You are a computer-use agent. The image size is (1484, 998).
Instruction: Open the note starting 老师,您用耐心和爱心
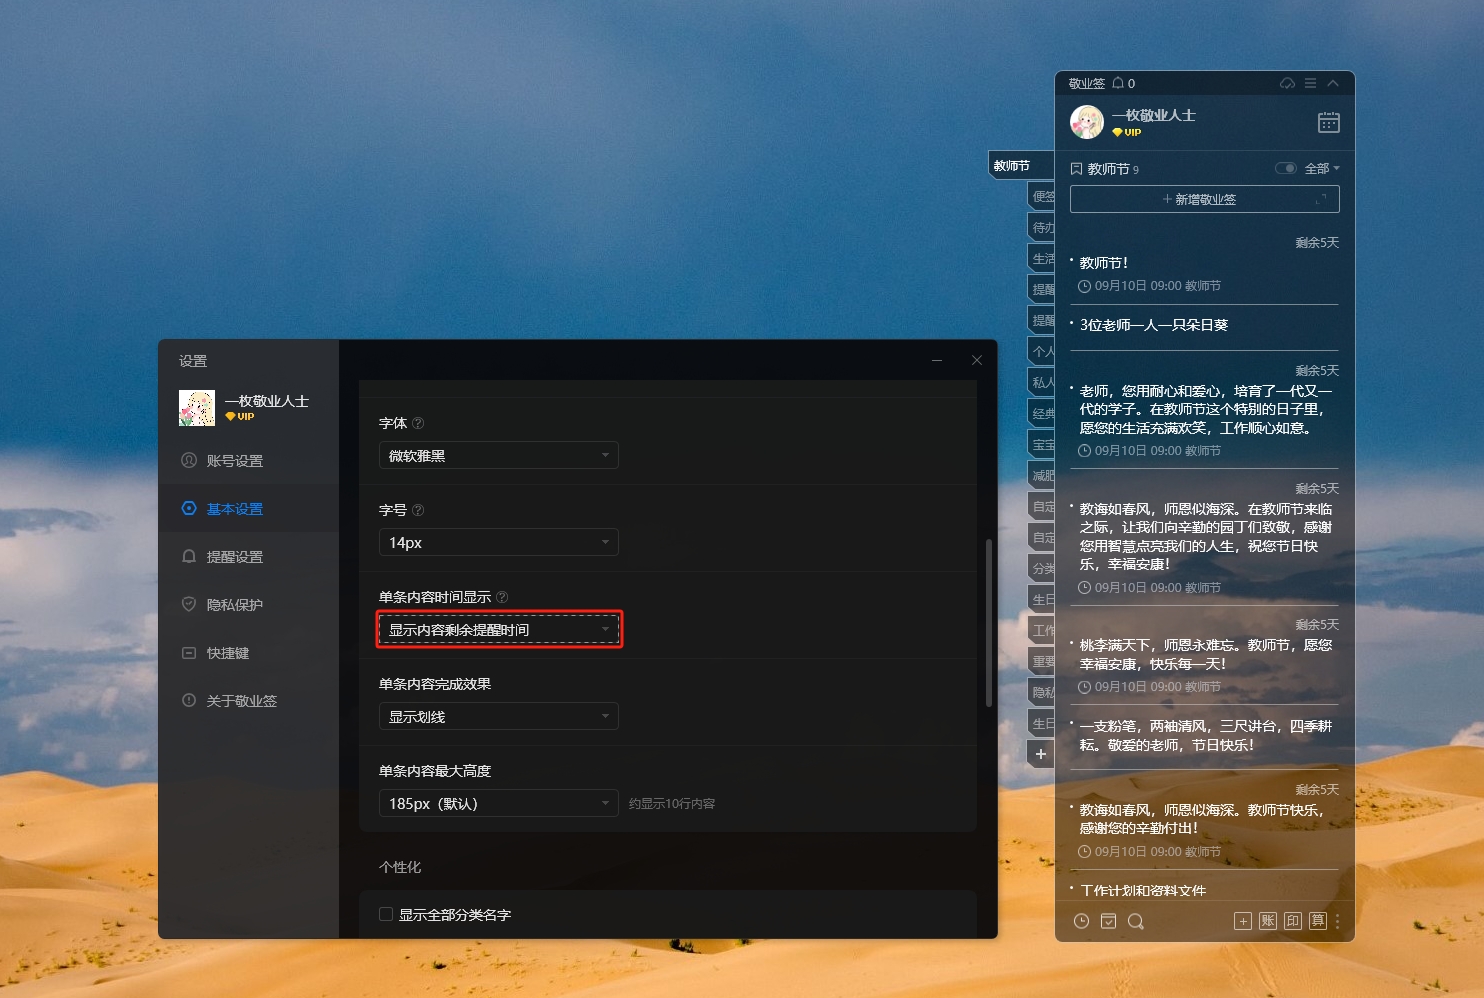pyautogui.click(x=1204, y=410)
